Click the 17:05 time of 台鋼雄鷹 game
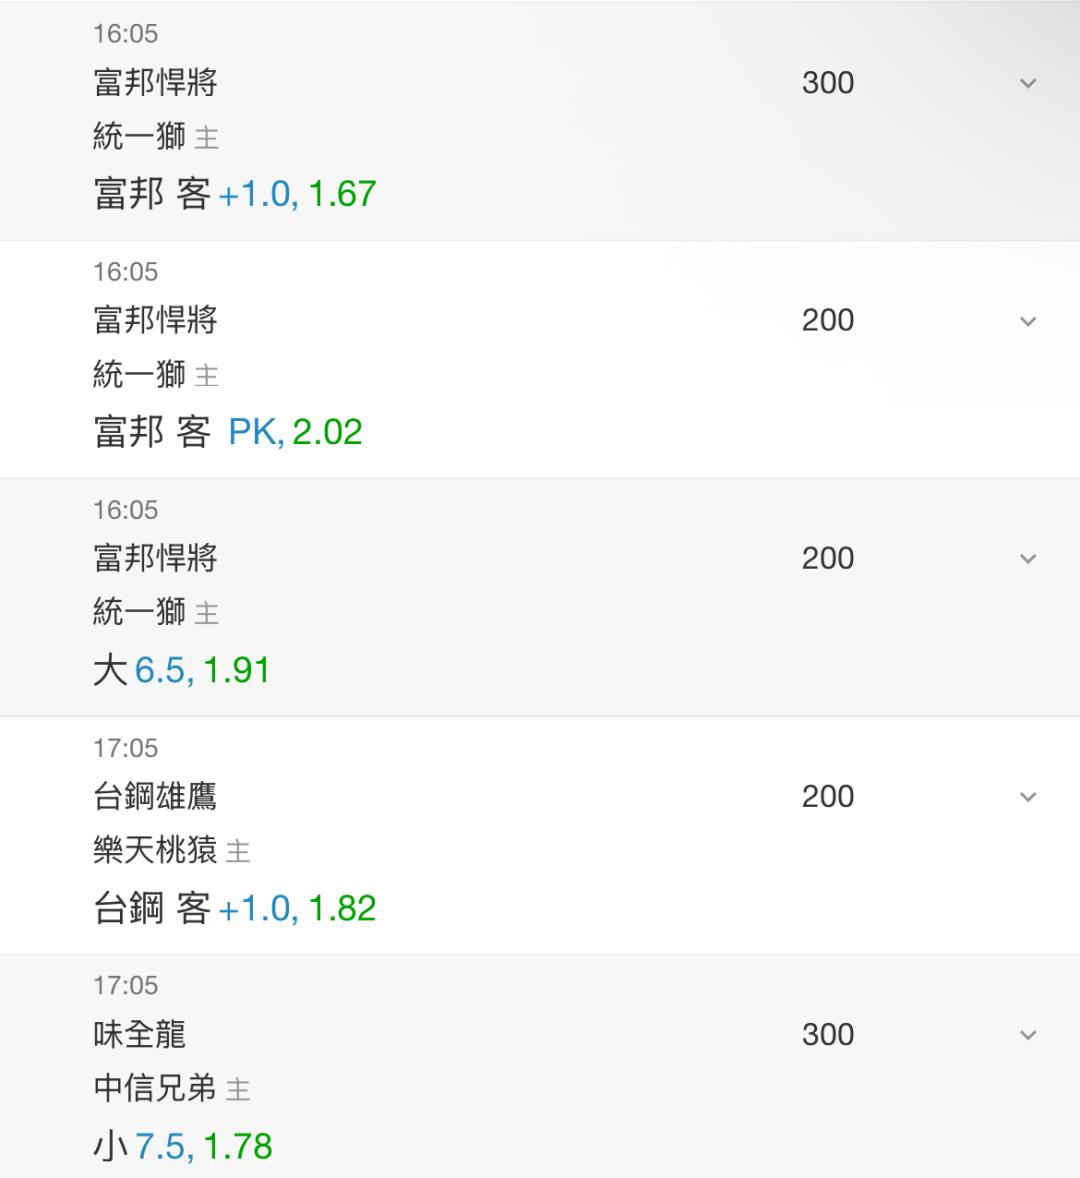 pyautogui.click(x=125, y=748)
